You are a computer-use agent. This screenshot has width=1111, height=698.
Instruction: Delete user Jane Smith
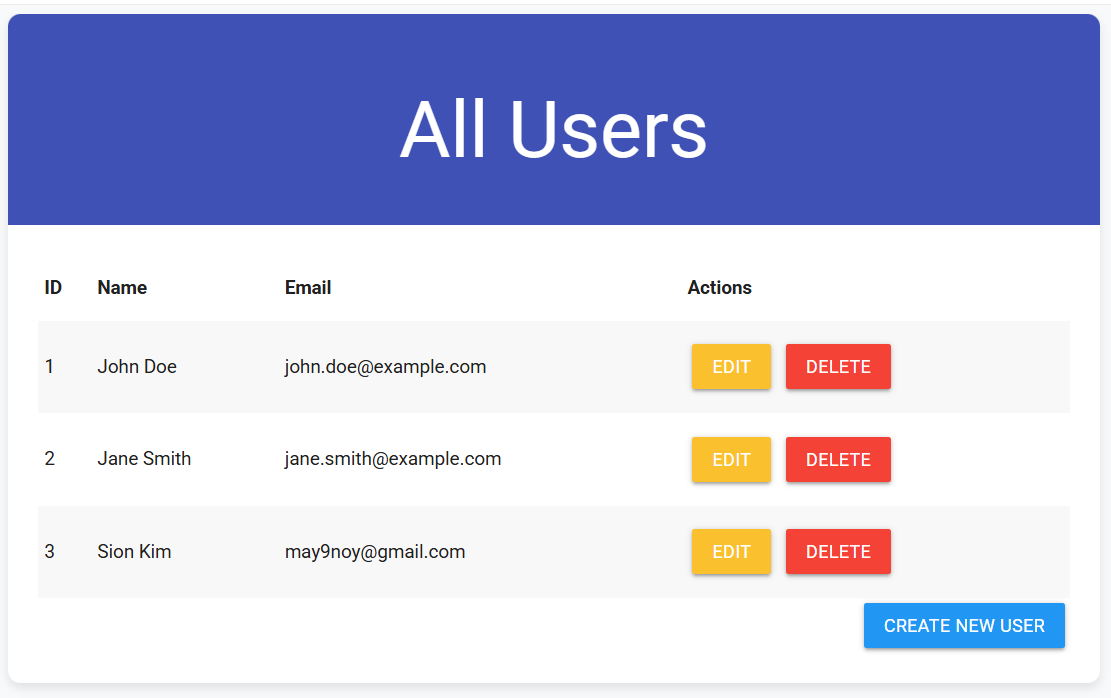pyautogui.click(x=838, y=459)
